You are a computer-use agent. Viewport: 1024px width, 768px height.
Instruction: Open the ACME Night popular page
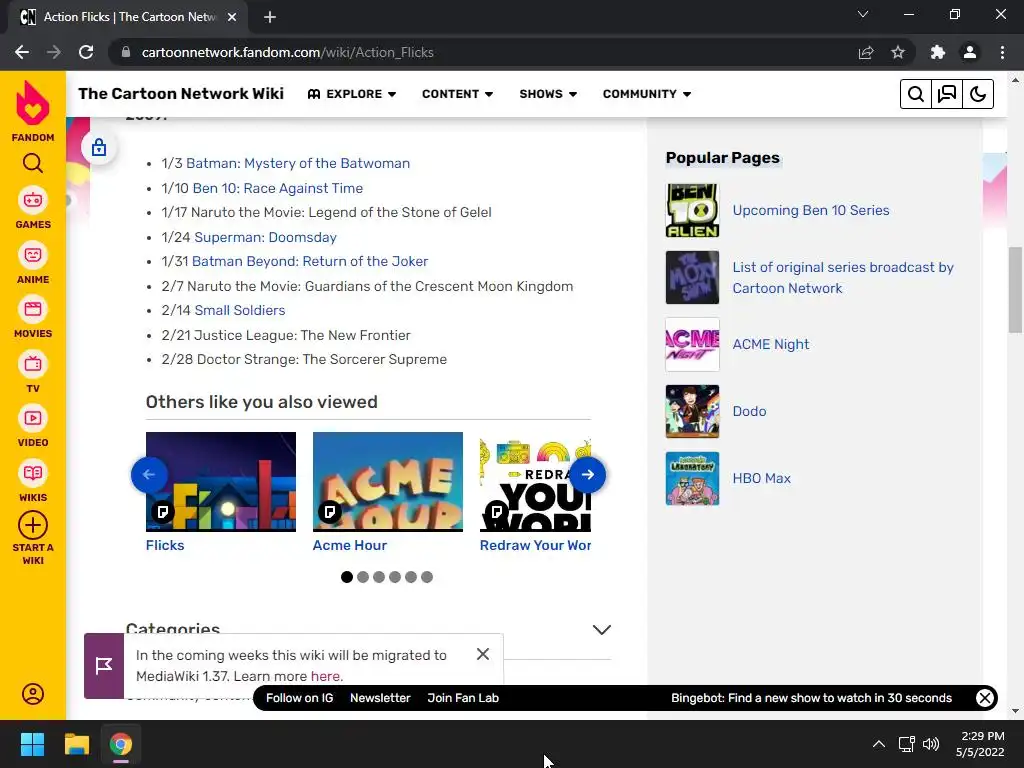pyautogui.click(x=771, y=344)
